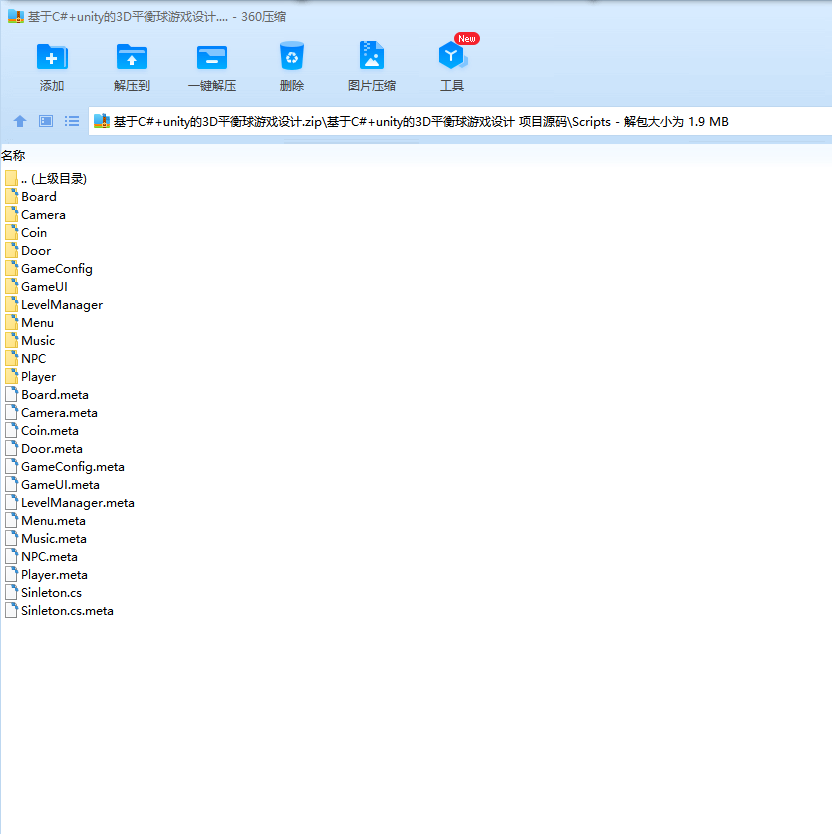Select the Door.meta file
Viewport: 832px width, 834px height.
[x=44, y=449]
